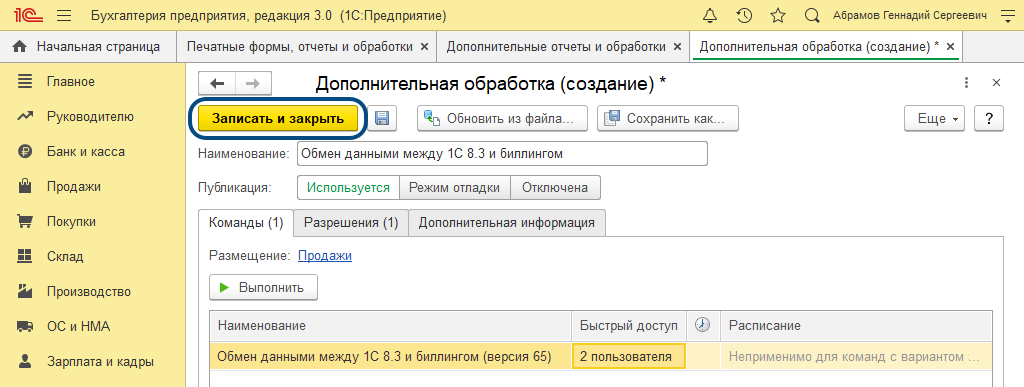Image resolution: width=1024 pixels, height=387 pixels.
Task: Switch to Разрешения (1) tab
Action: coord(351,223)
